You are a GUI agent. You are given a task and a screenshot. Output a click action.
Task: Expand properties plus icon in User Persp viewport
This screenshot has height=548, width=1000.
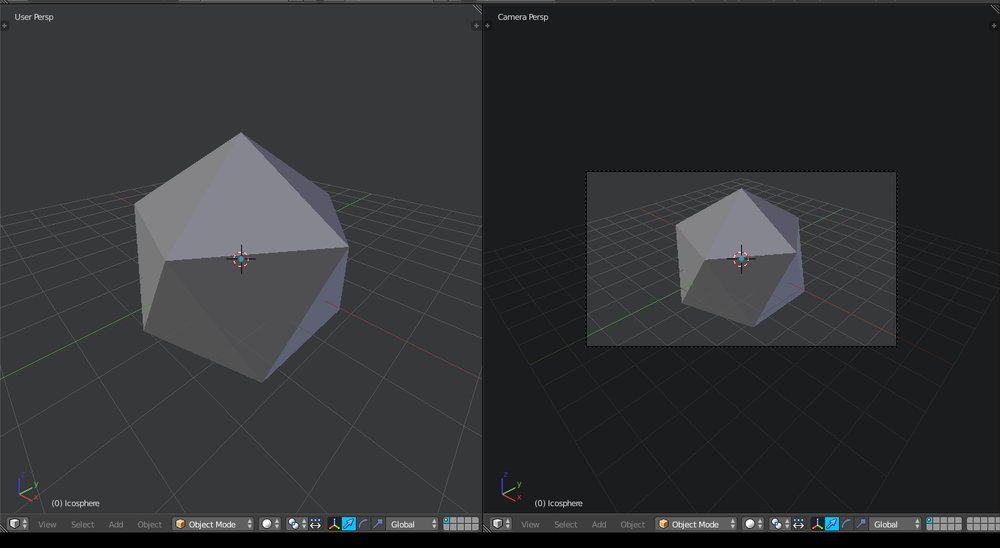click(x=476, y=26)
